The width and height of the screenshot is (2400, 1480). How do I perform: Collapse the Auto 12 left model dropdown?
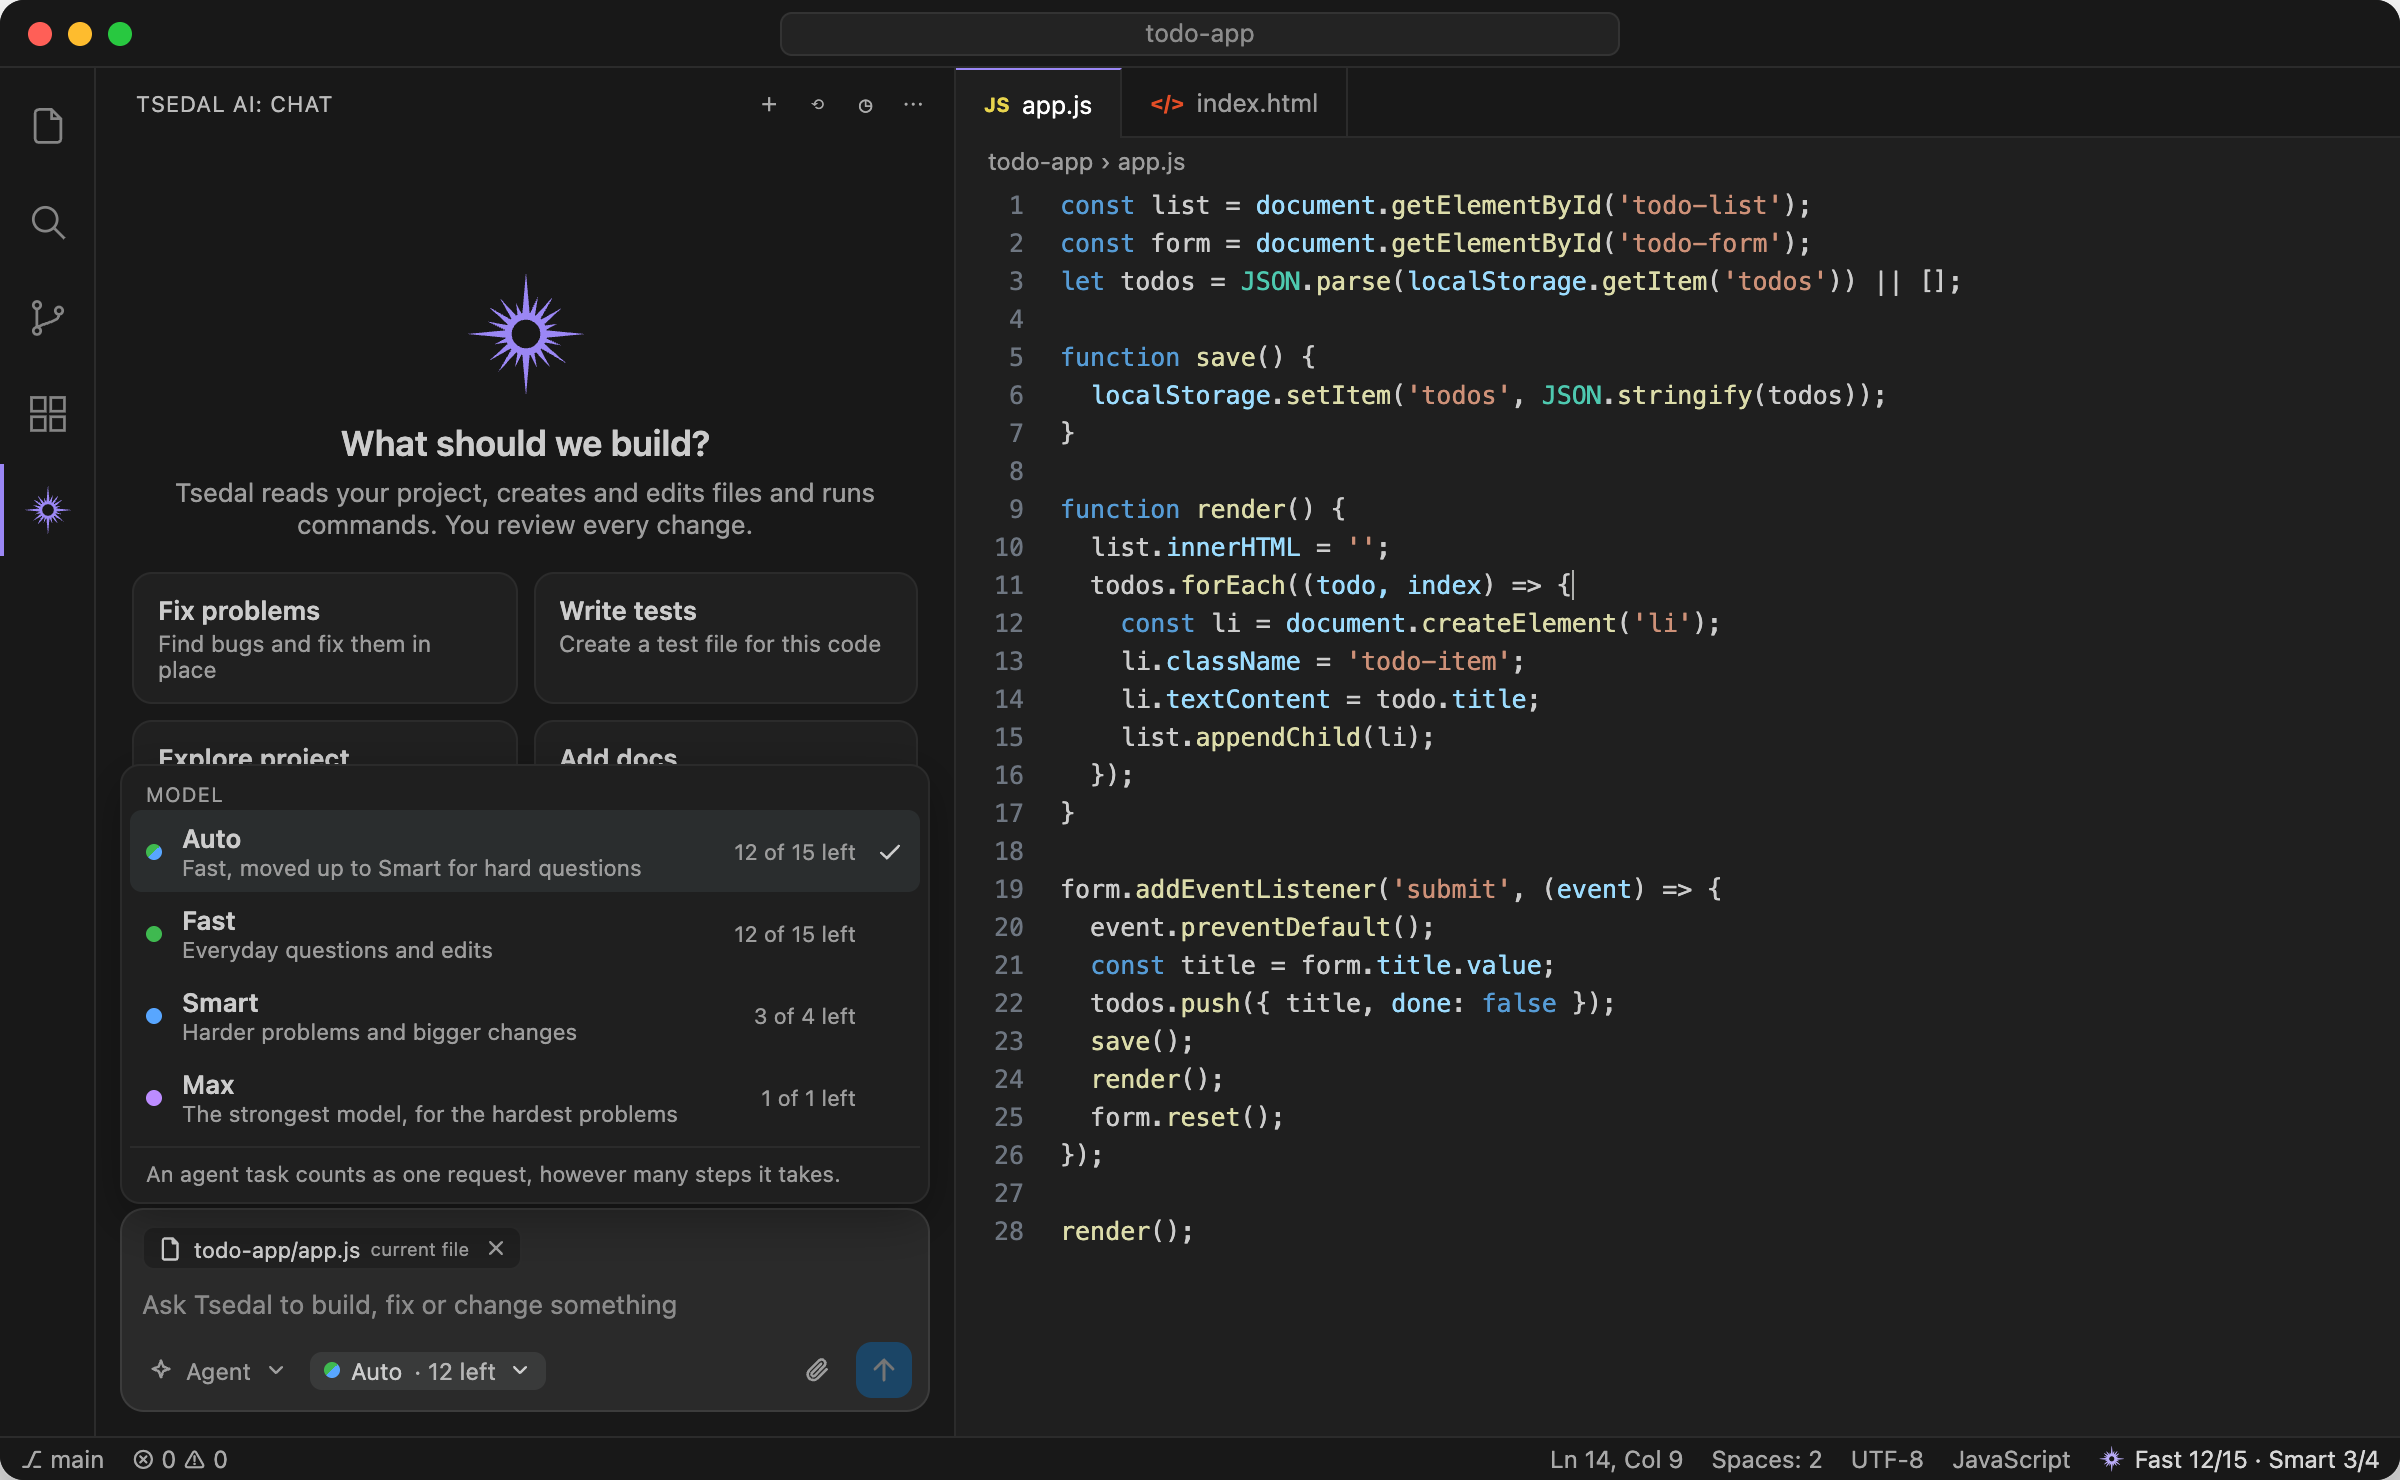point(427,1371)
